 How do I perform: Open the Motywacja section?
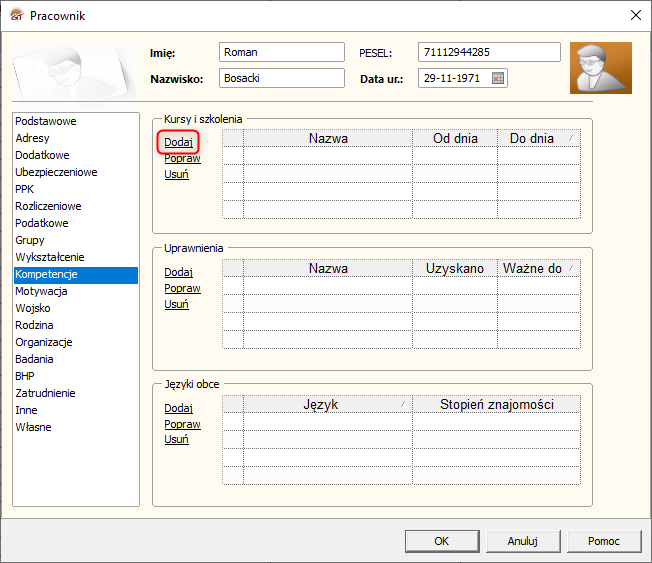coord(76,291)
